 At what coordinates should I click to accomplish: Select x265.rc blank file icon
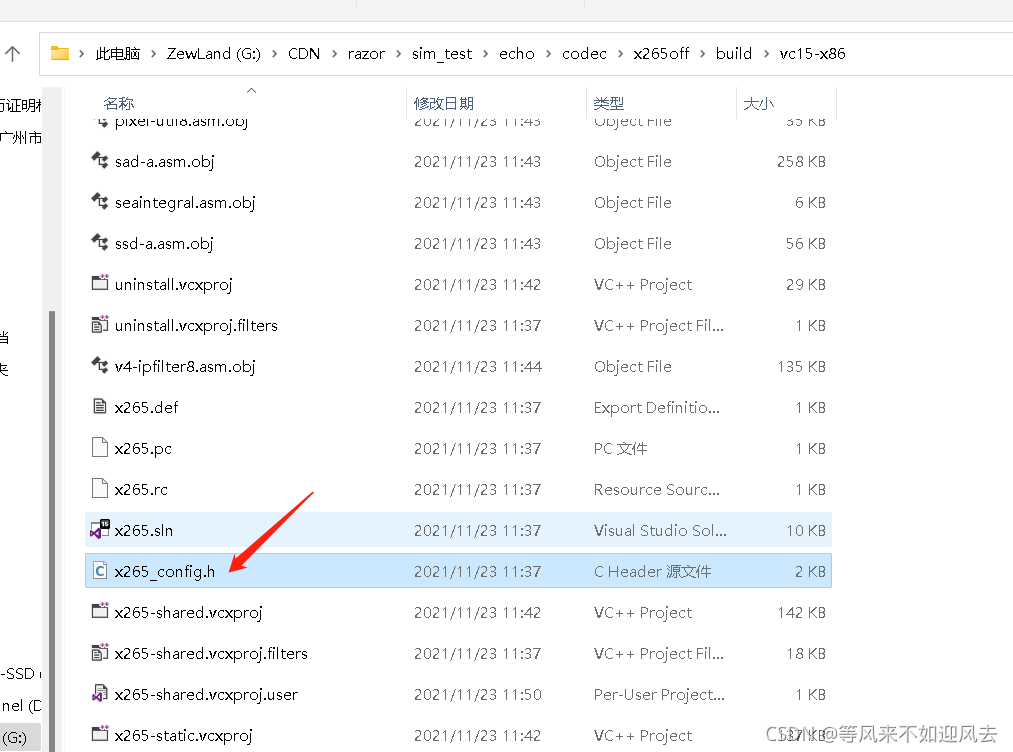[99, 488]
